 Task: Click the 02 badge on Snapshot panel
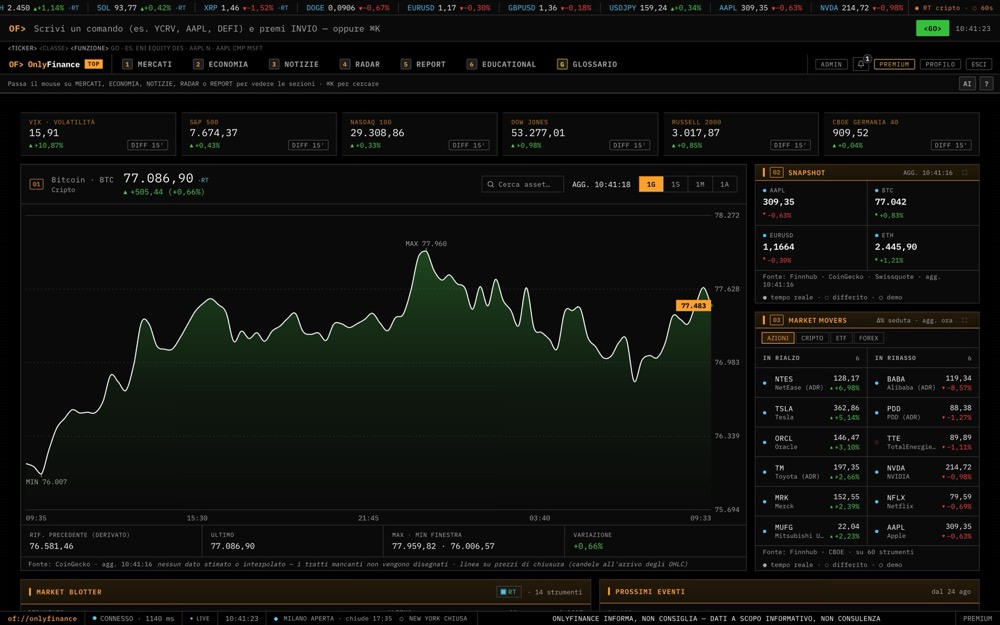tap(776, 173)
